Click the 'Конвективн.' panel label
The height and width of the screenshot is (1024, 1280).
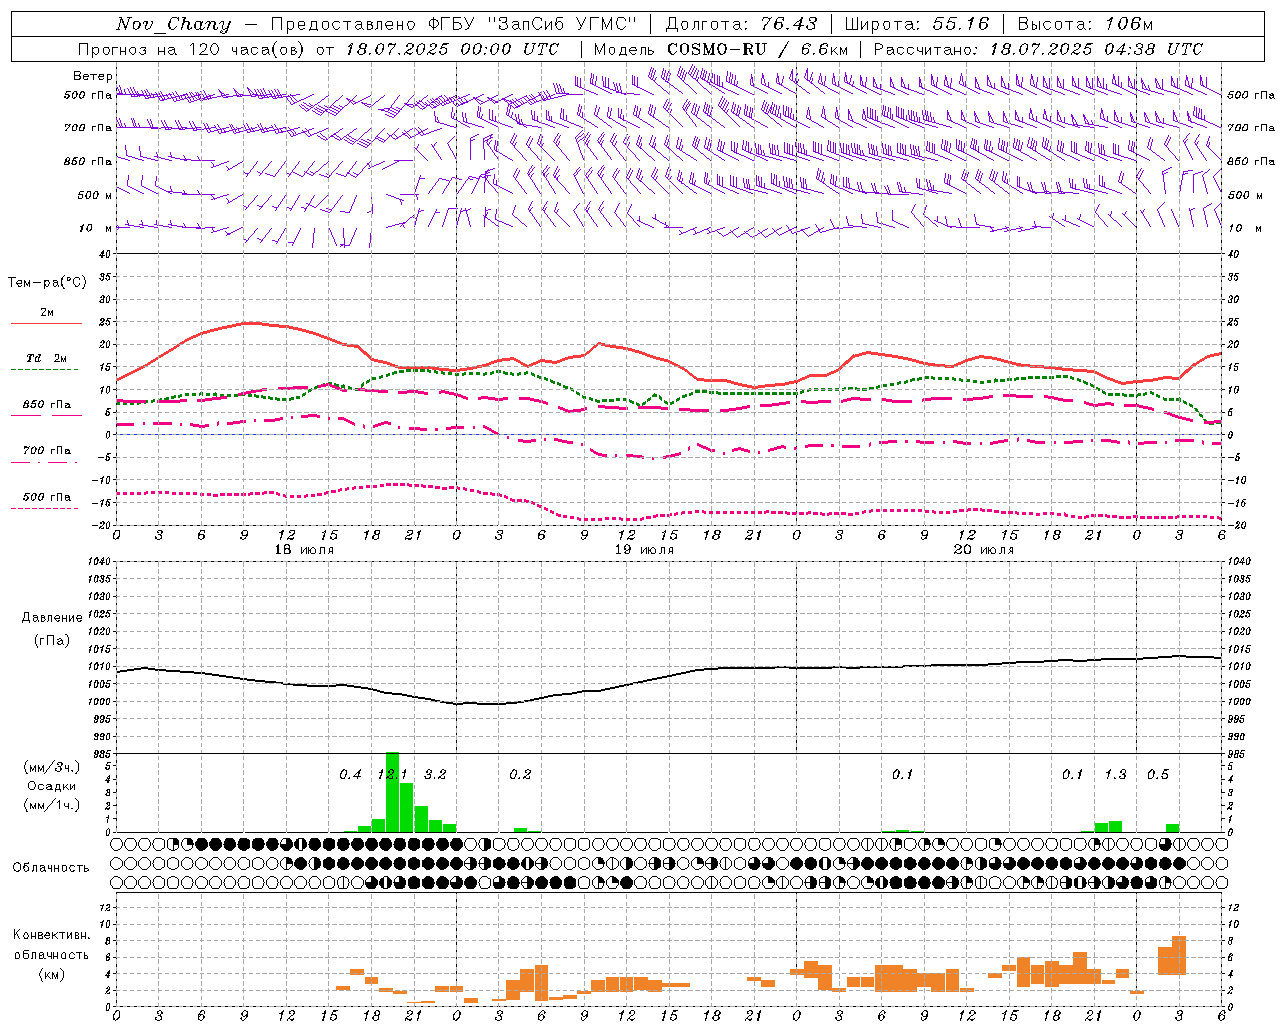tap(52, 935)
